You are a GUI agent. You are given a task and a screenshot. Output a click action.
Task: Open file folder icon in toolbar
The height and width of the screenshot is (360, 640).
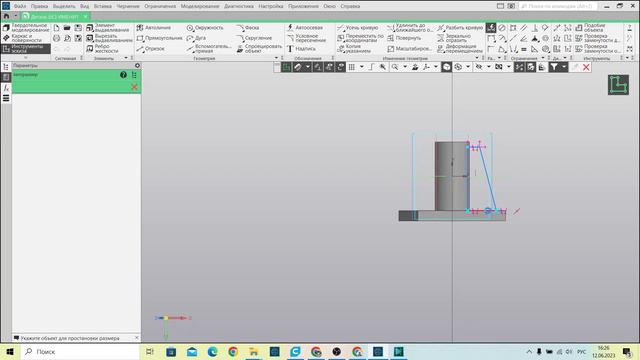[x=67, y=28]
